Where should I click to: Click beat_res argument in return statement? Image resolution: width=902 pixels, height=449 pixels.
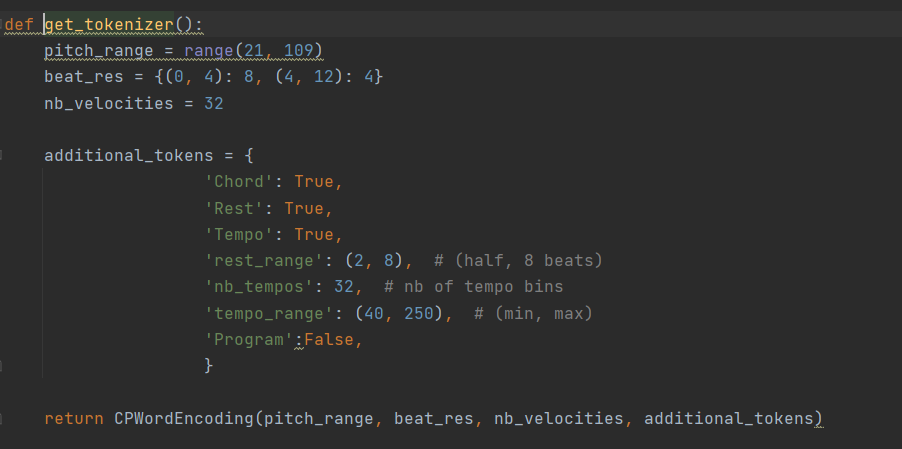coord(433,419)
